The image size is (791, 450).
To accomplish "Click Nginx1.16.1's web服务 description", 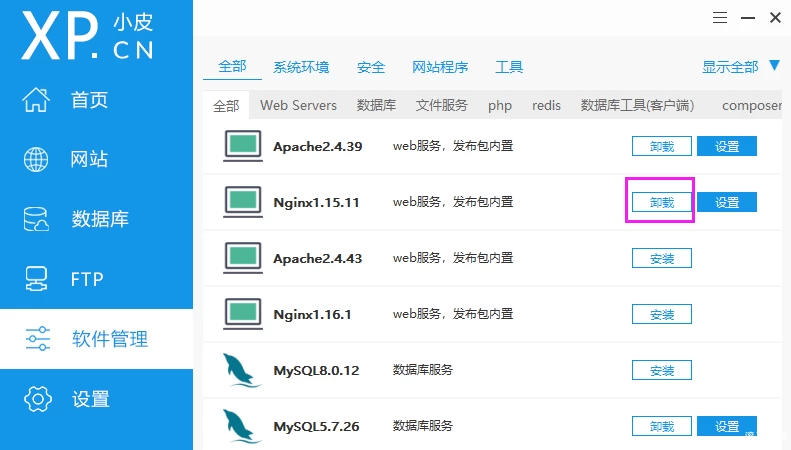I will point(453,314).
